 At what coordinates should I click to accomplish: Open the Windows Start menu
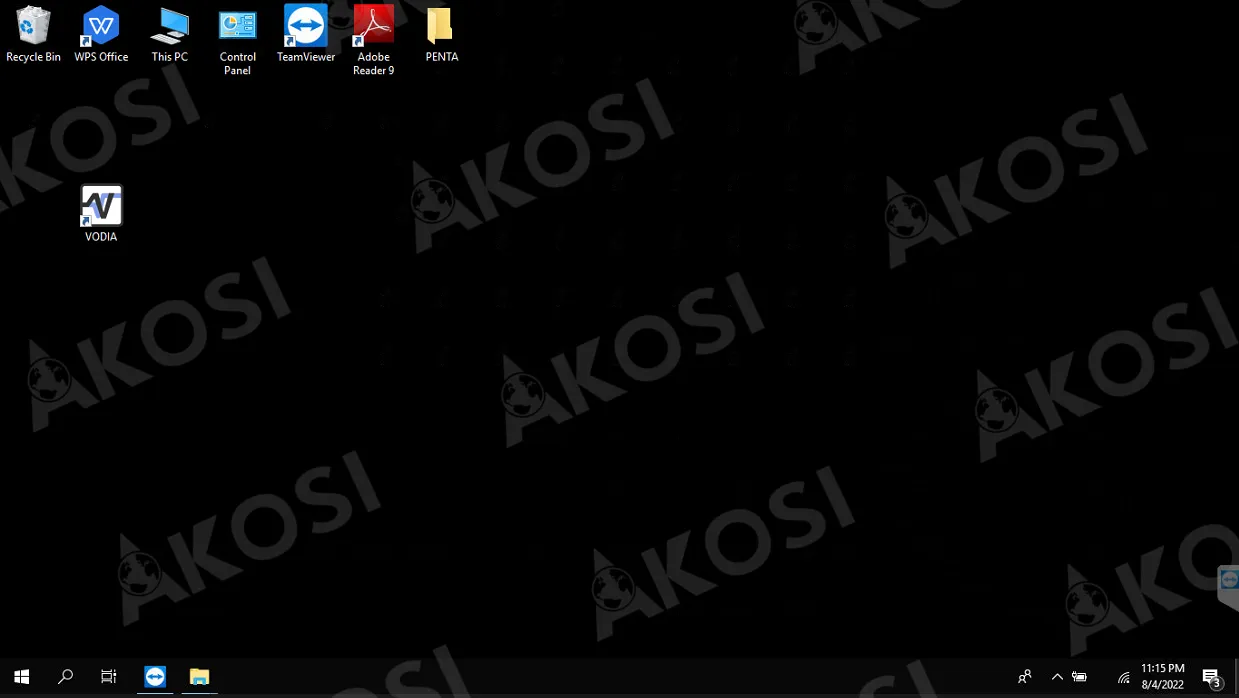click(x=21, y=677)
